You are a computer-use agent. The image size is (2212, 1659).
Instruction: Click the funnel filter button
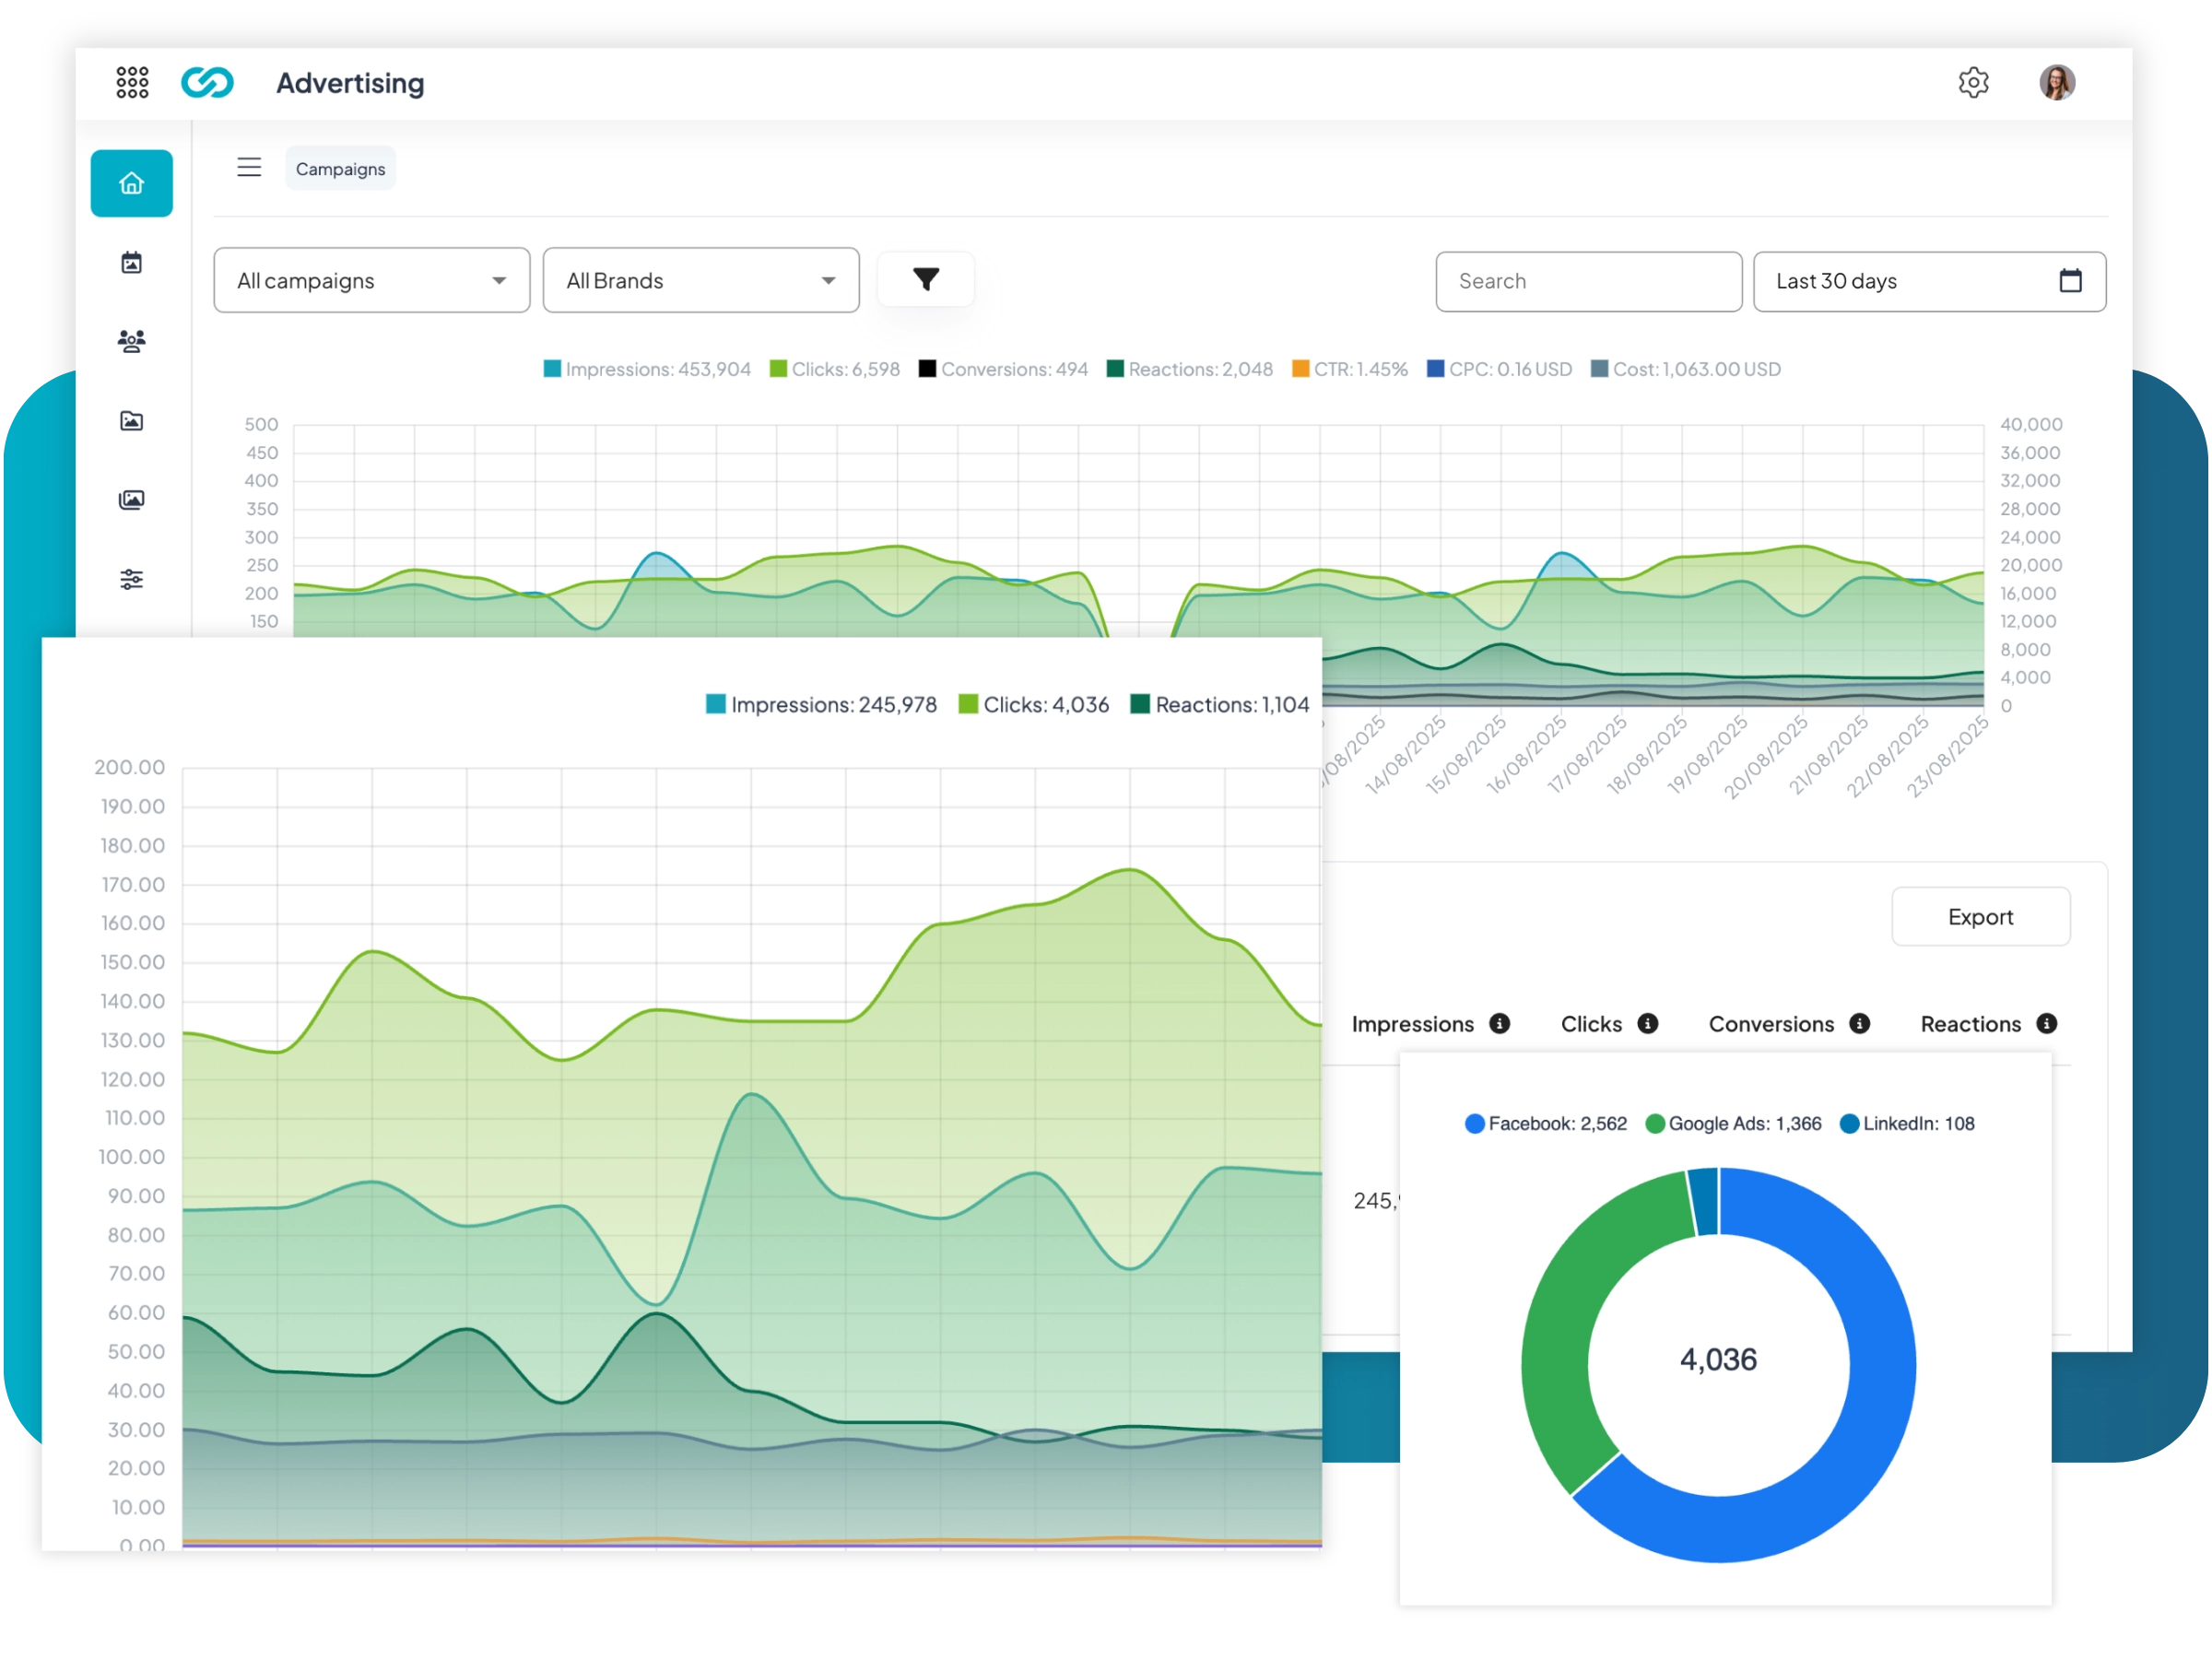pos(925,280)
